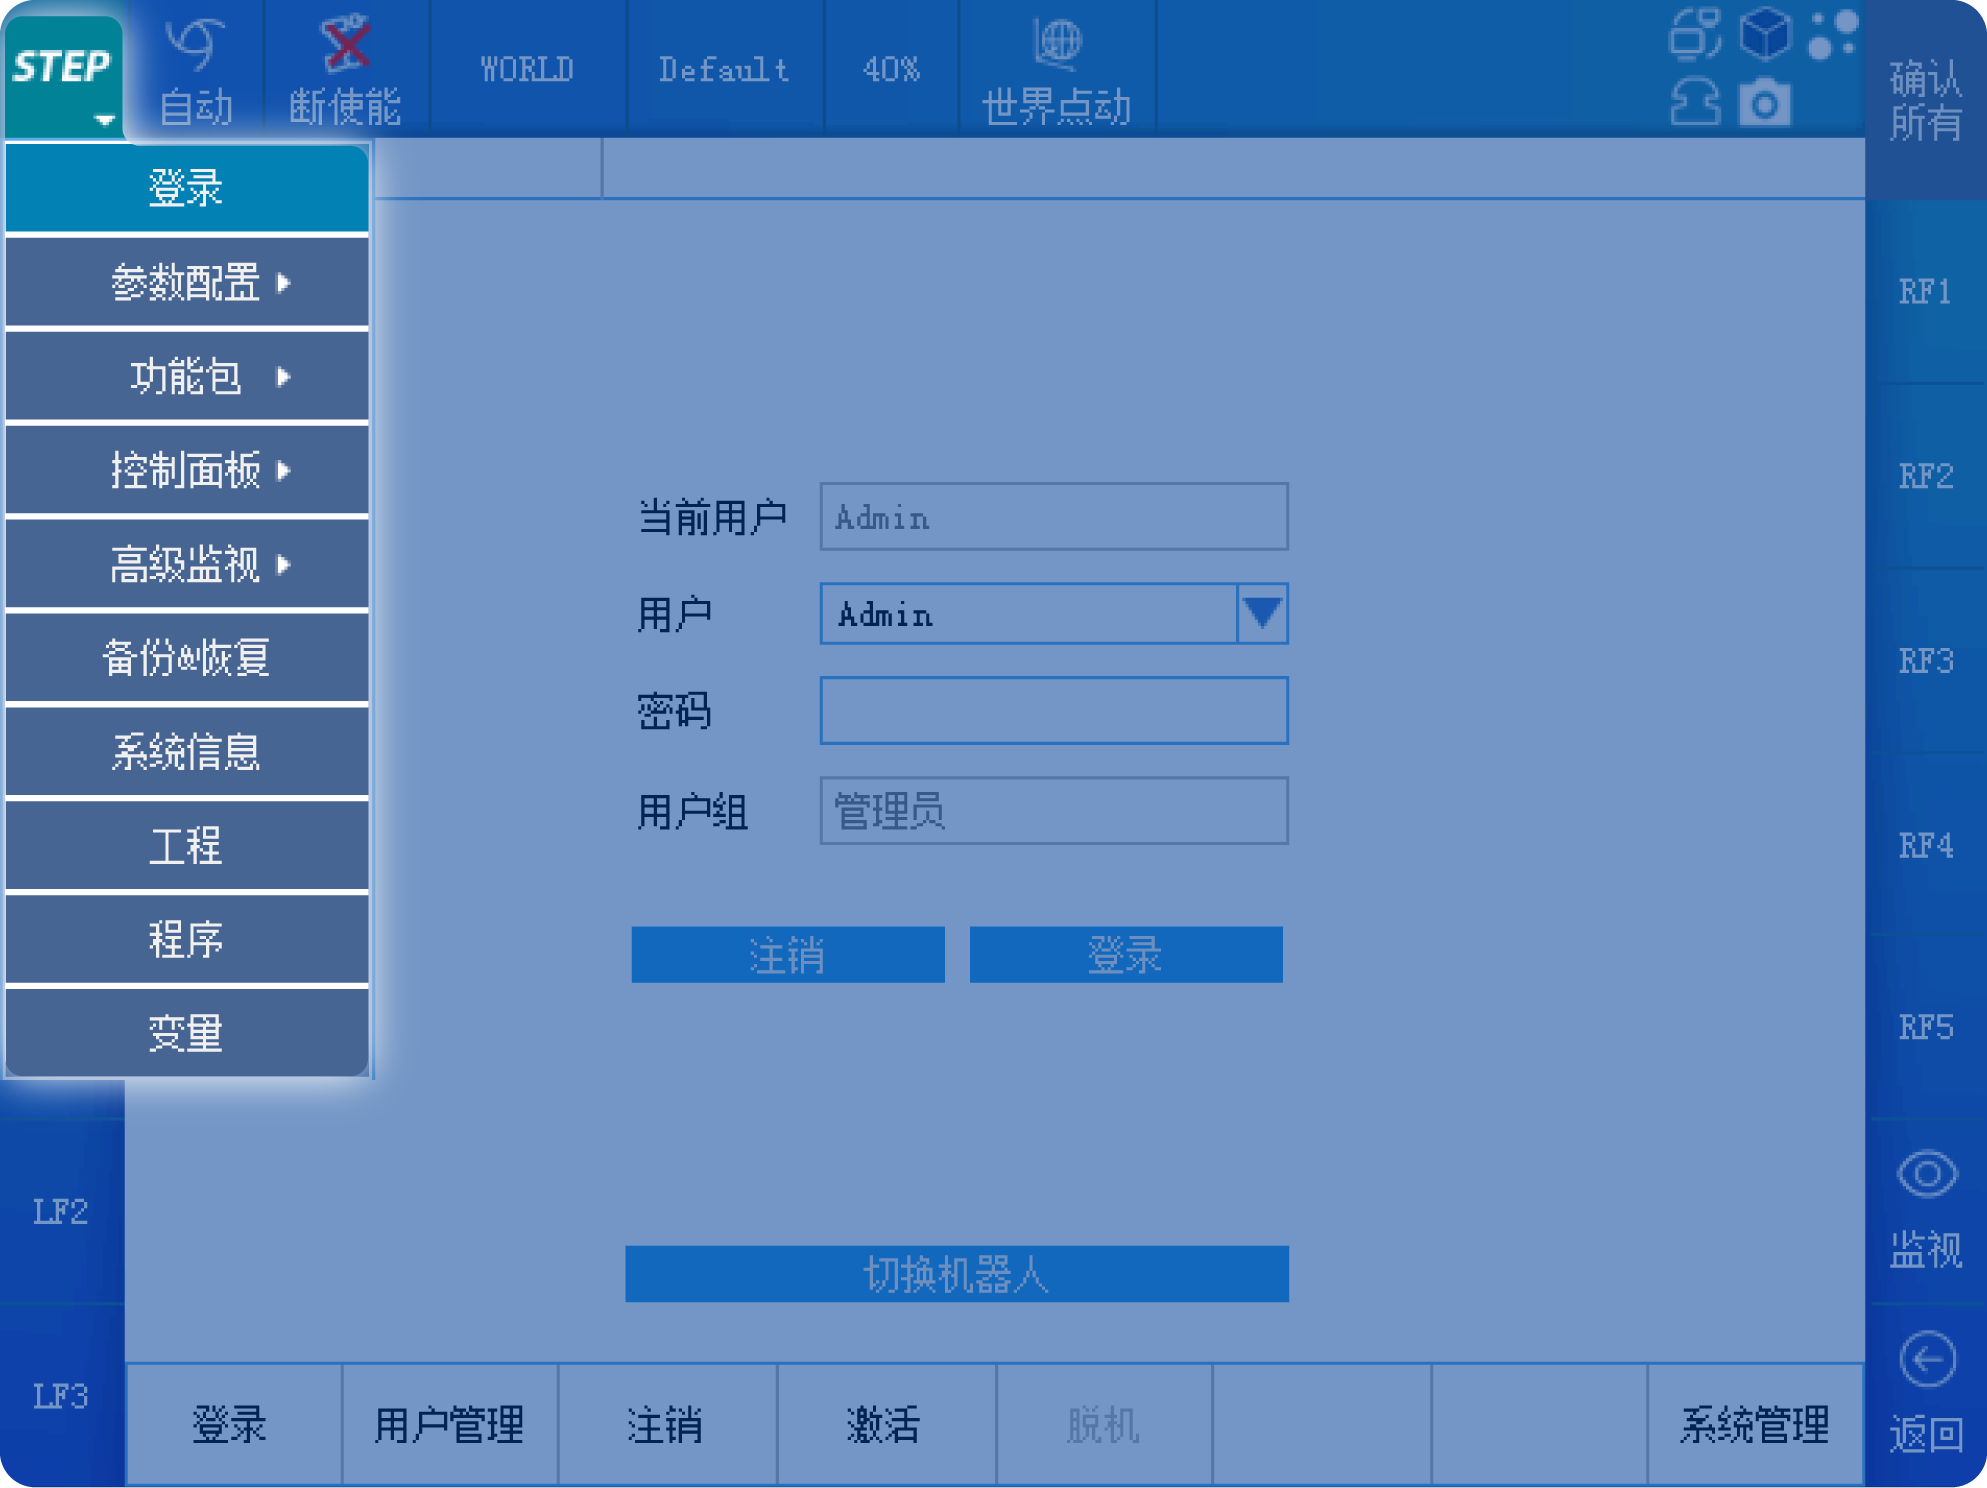Open the 用户 Admin dropdown arrow
Image resolution: width=1987 pixels, height=1488 pixels.
[1262, 613]
